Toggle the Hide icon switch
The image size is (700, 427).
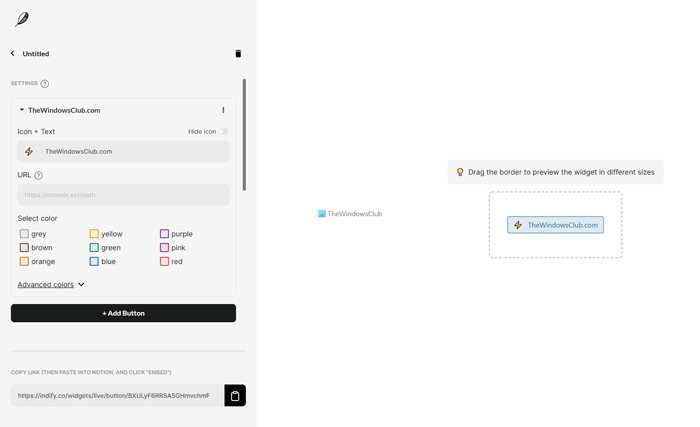tap(223, 131)
